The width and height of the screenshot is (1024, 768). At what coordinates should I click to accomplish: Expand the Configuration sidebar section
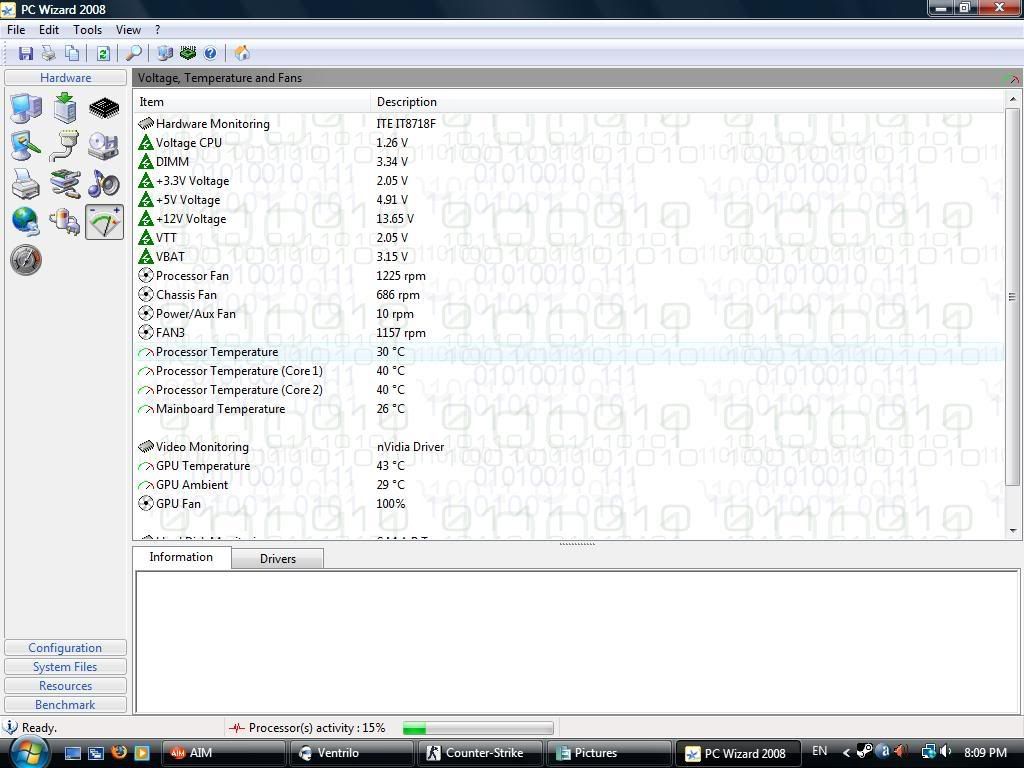point(65,648)
